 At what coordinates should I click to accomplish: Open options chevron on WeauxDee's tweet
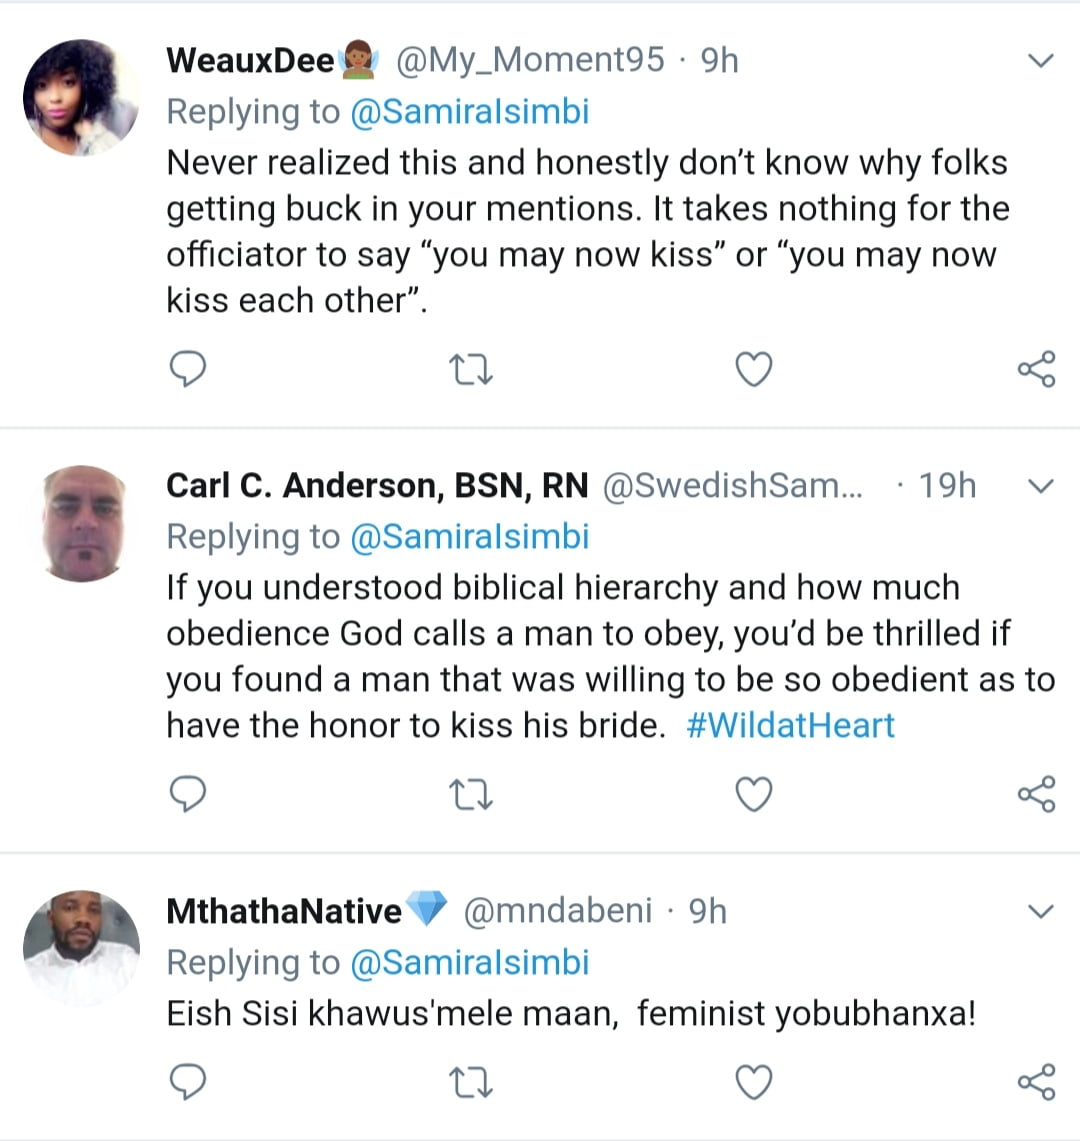[x=1041, y=62]
